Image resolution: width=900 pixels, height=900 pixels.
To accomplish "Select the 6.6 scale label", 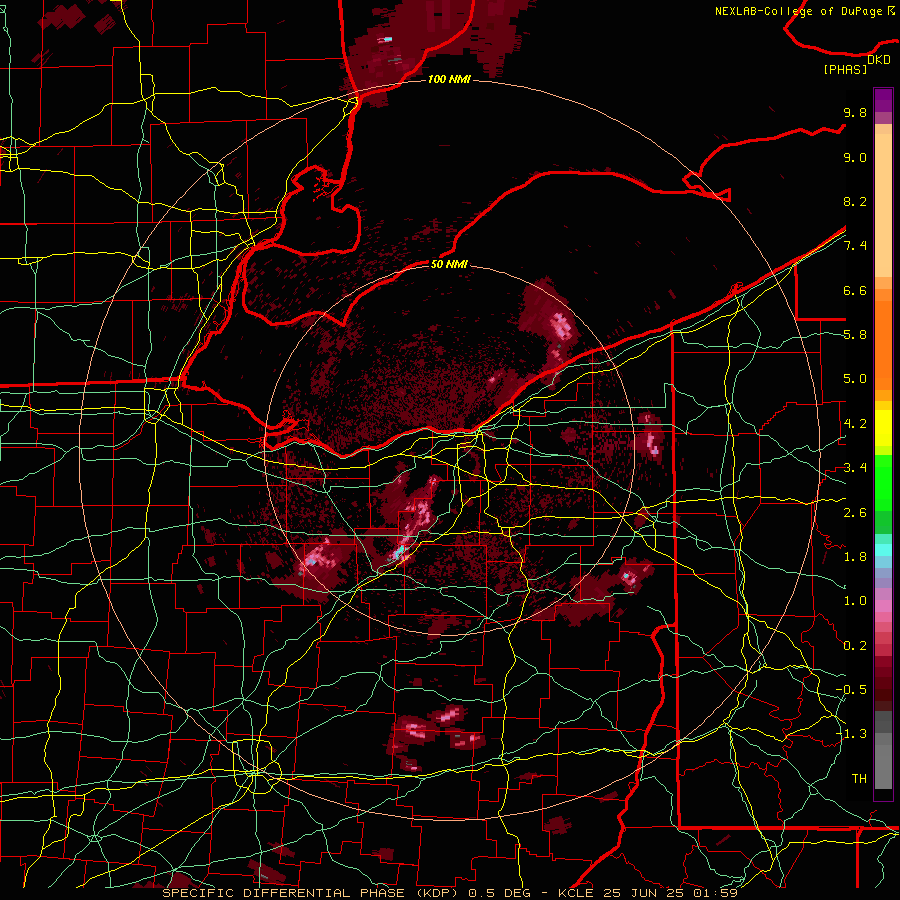I will [855, 290].
